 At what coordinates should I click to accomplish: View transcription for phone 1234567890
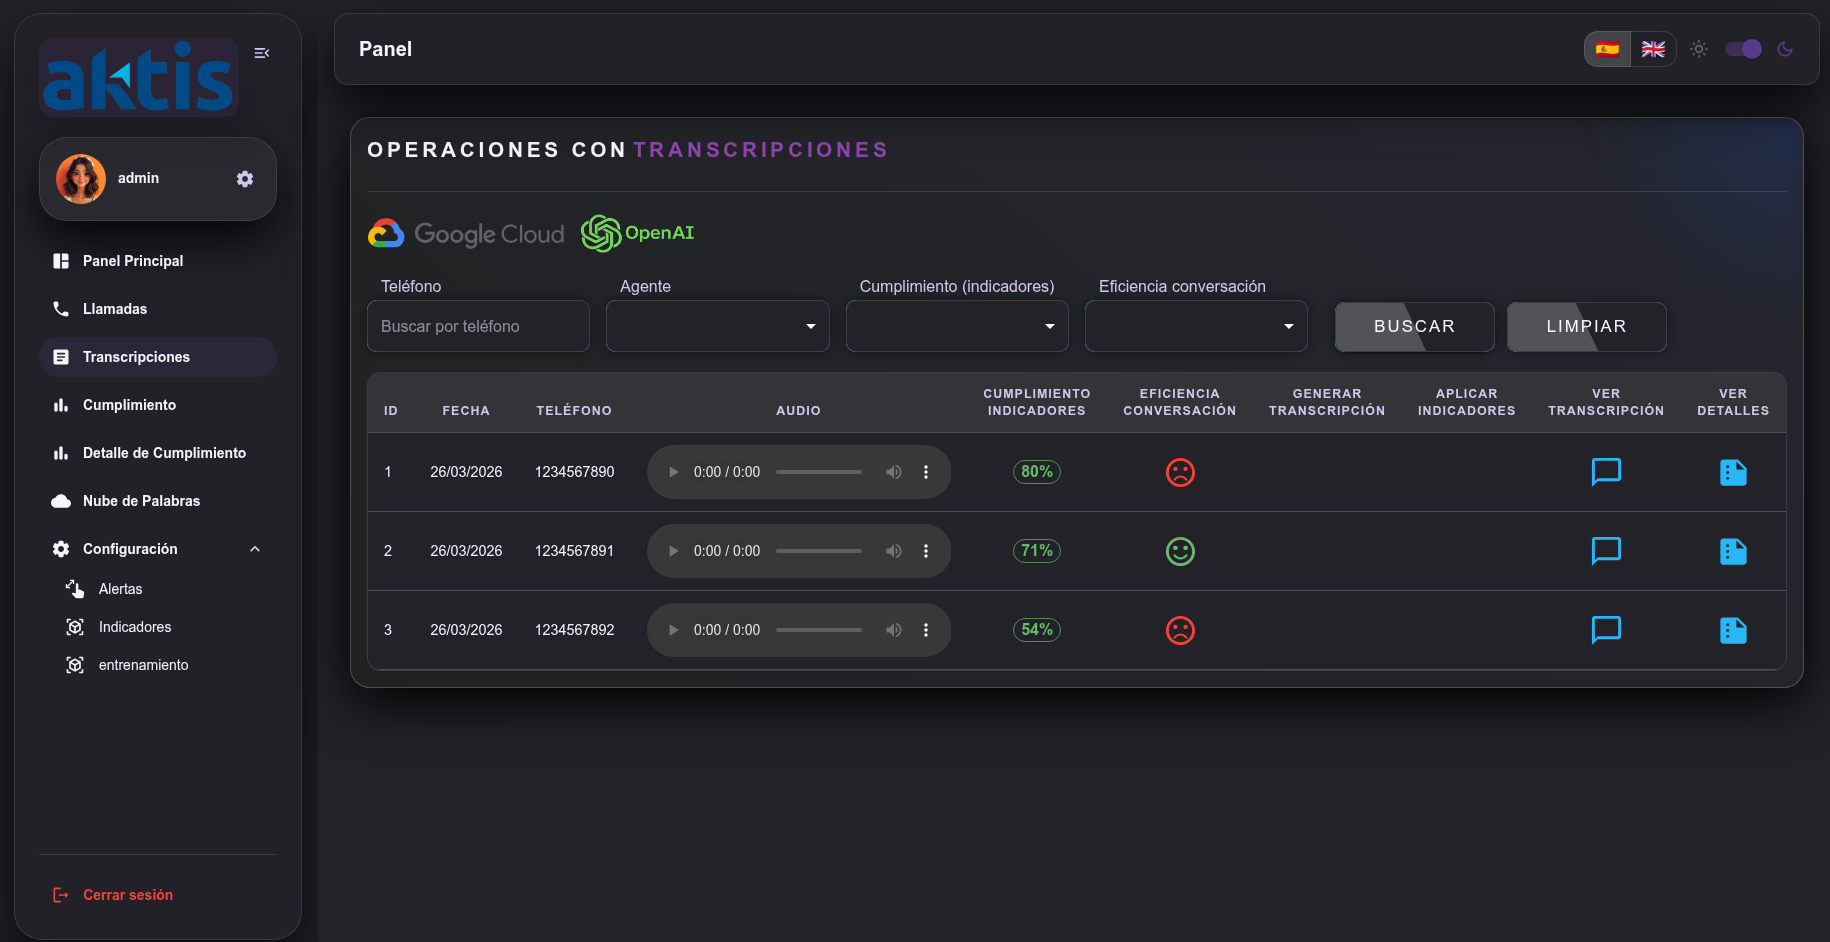click(1606, 472)
